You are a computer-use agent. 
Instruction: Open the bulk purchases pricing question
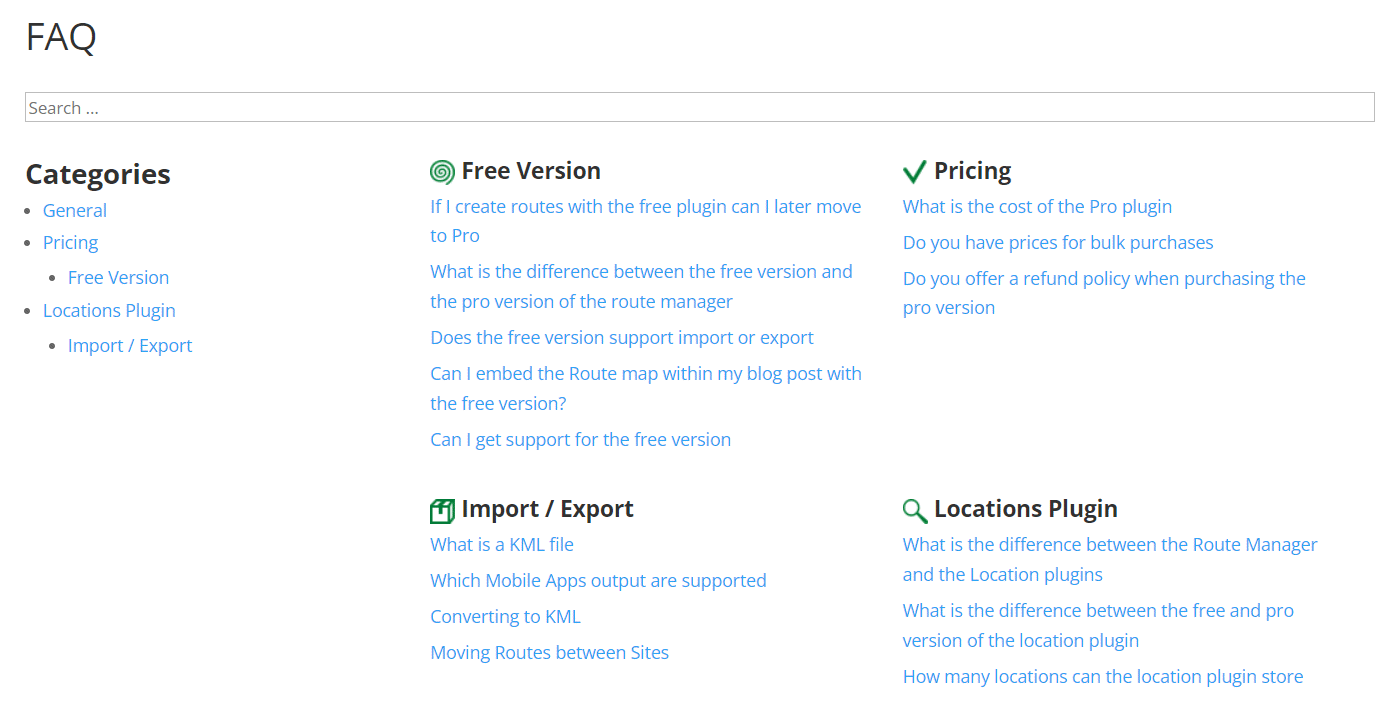tap(1058, 242)
